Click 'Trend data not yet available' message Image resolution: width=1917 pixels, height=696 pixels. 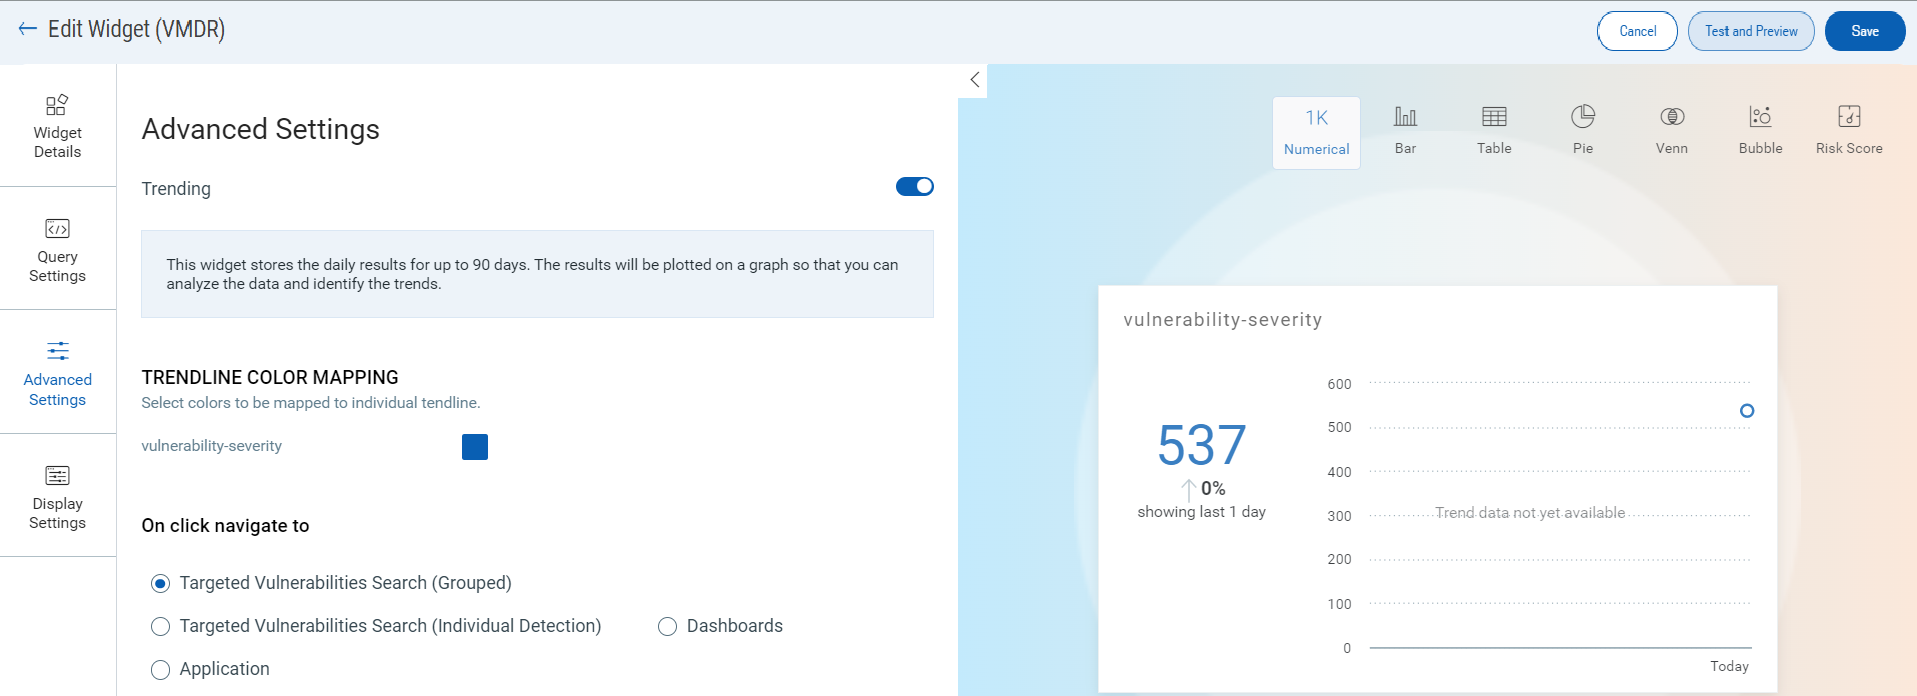(x=1530, y=513)
